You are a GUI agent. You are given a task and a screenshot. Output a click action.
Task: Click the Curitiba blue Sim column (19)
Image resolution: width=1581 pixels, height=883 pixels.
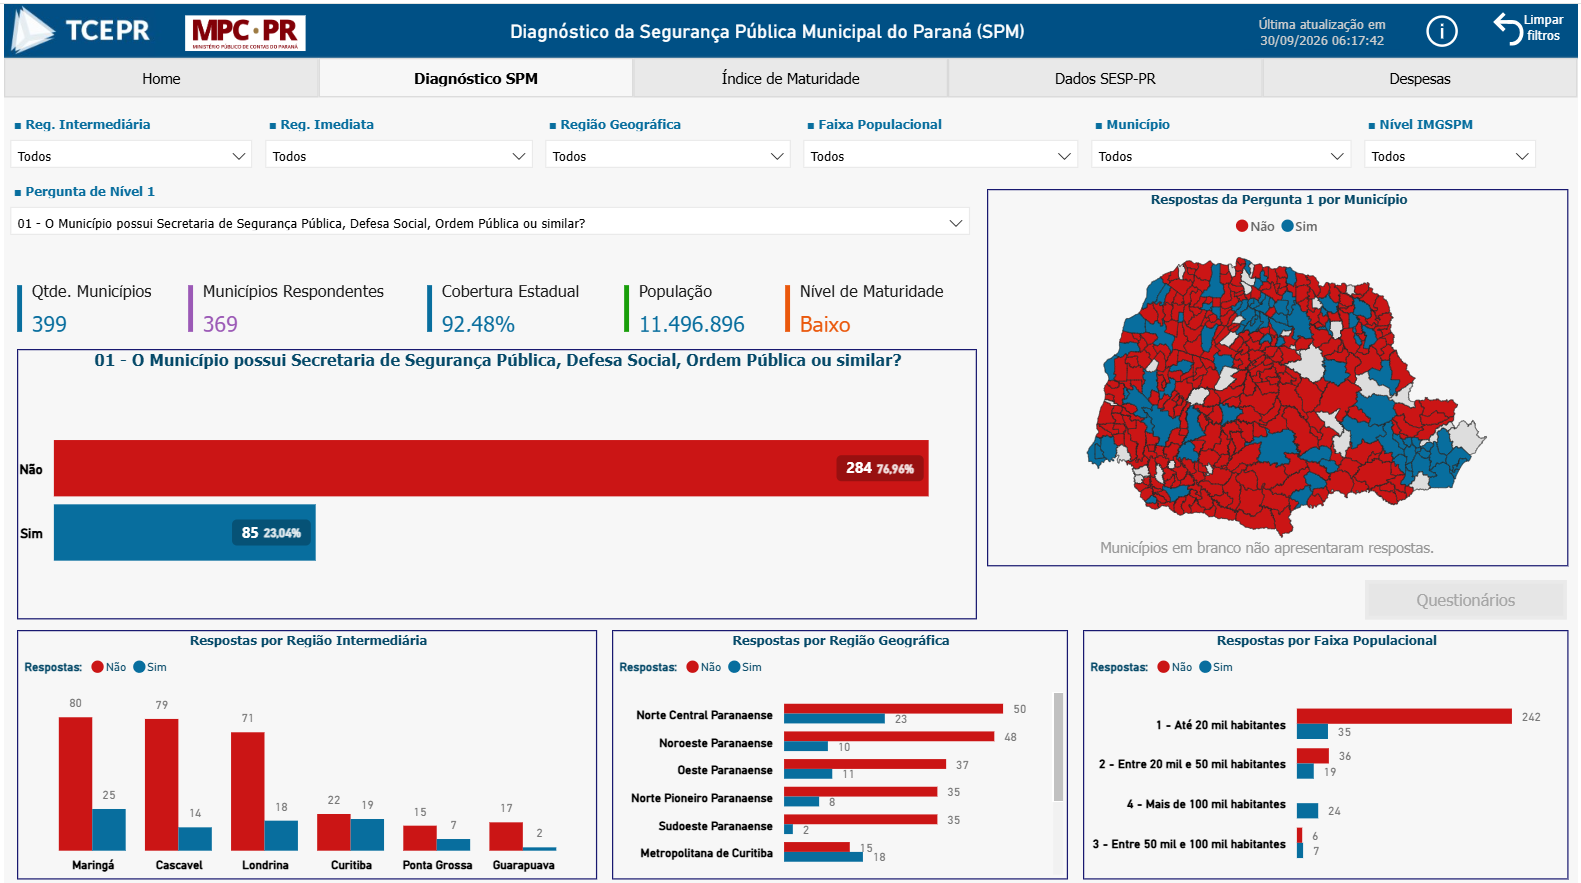pos(367,834)
